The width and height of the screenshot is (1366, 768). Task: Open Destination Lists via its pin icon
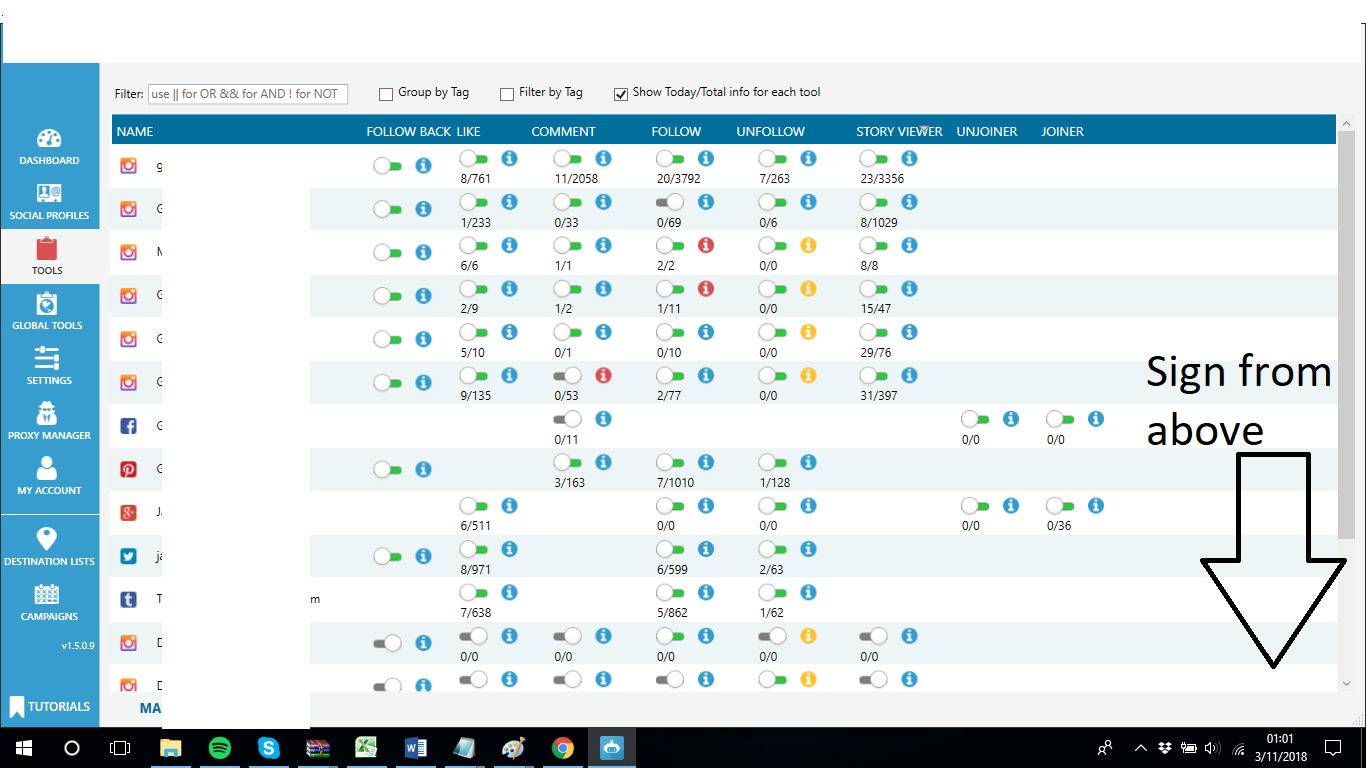[47, 539]
